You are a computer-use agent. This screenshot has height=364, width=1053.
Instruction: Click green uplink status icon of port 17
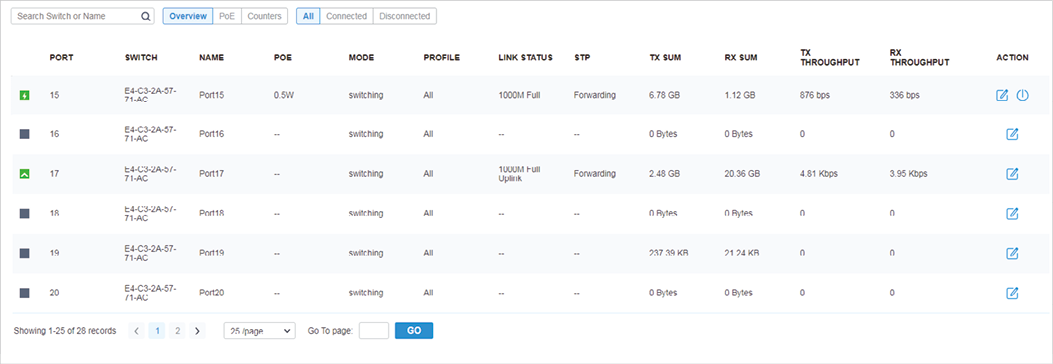coord(25,174)
